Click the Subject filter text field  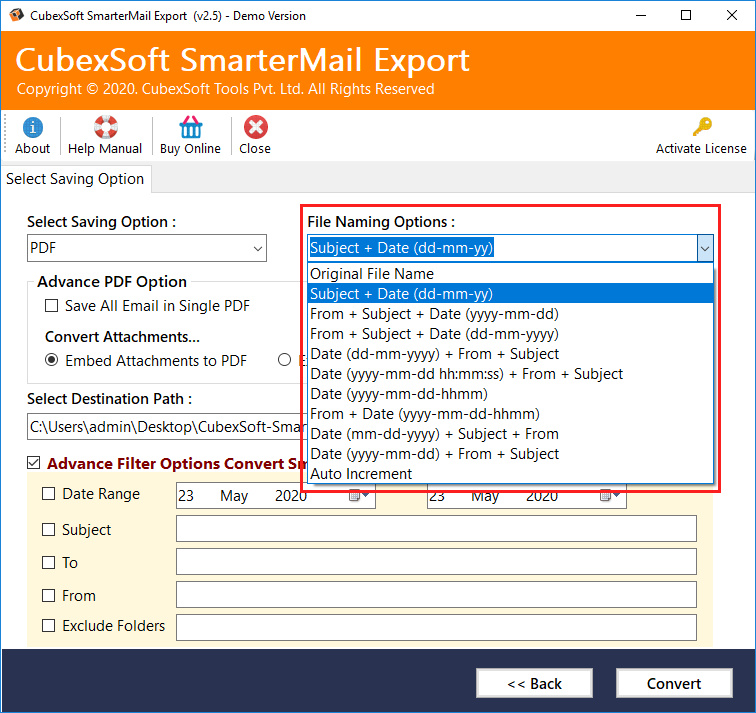tap(436, 528)
